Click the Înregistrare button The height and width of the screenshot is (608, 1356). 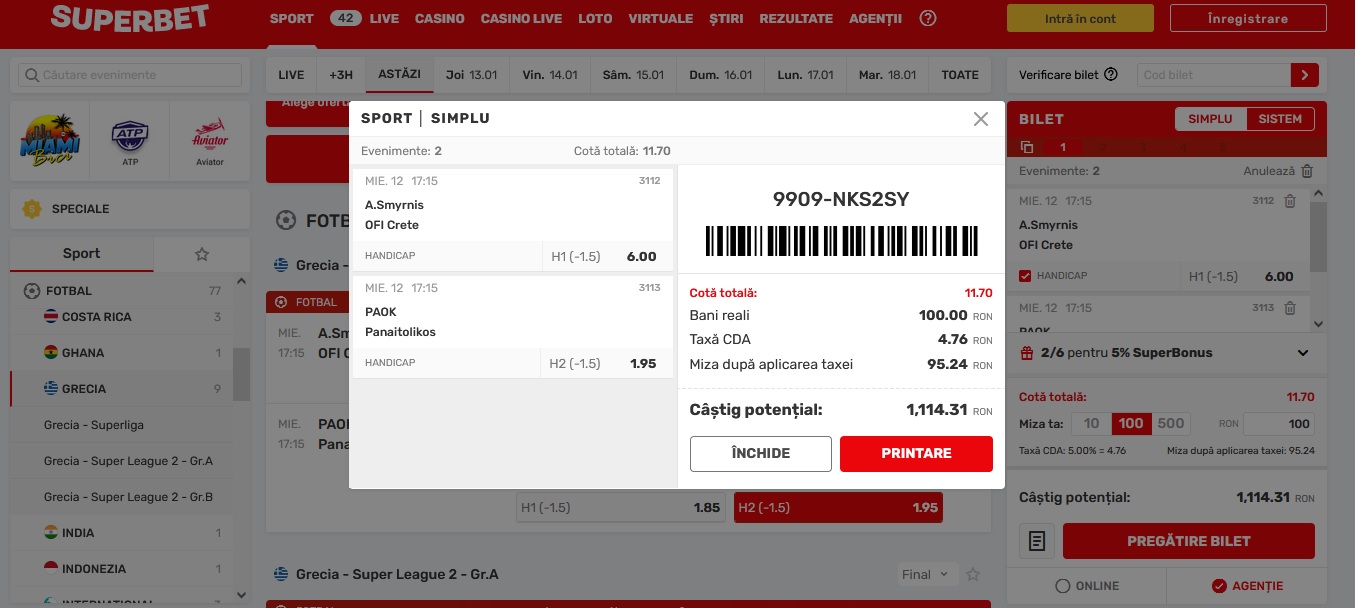(x=1248, y=19)
